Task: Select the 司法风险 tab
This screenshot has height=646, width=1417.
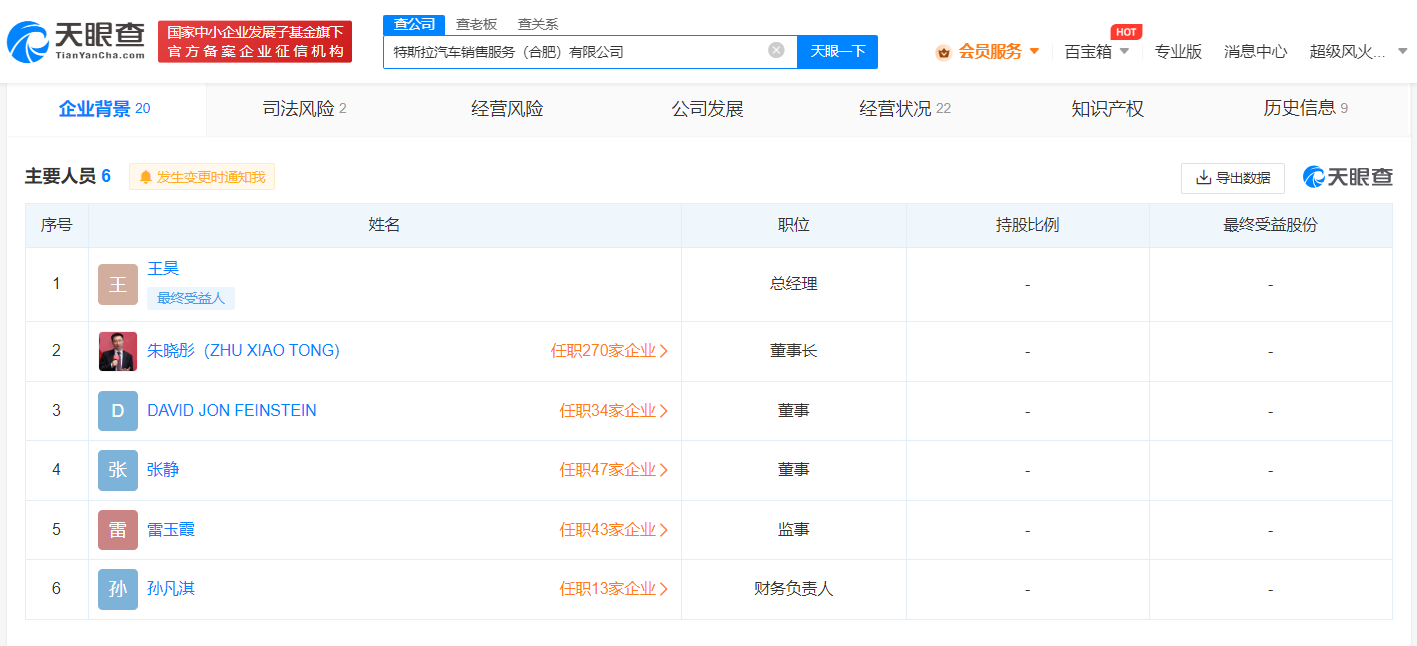Action: tap(305, 109)
